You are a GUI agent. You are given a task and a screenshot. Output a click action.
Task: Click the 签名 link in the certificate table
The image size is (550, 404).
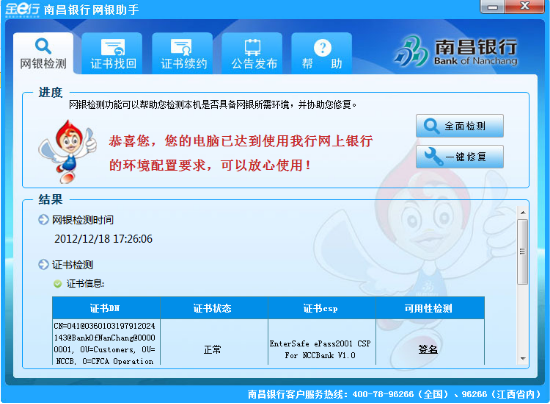[x=428, y=349]
